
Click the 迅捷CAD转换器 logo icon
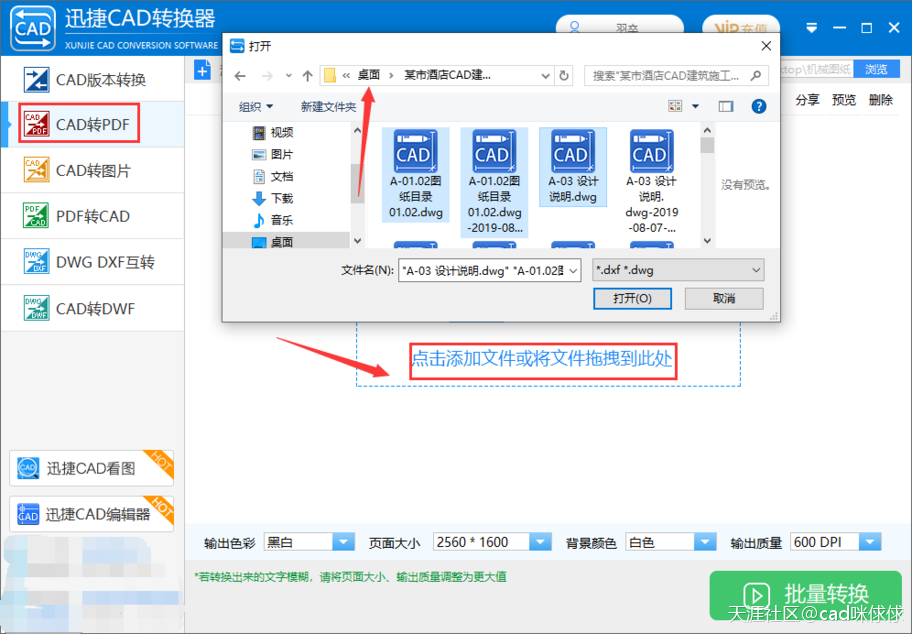tap(33, 27)
